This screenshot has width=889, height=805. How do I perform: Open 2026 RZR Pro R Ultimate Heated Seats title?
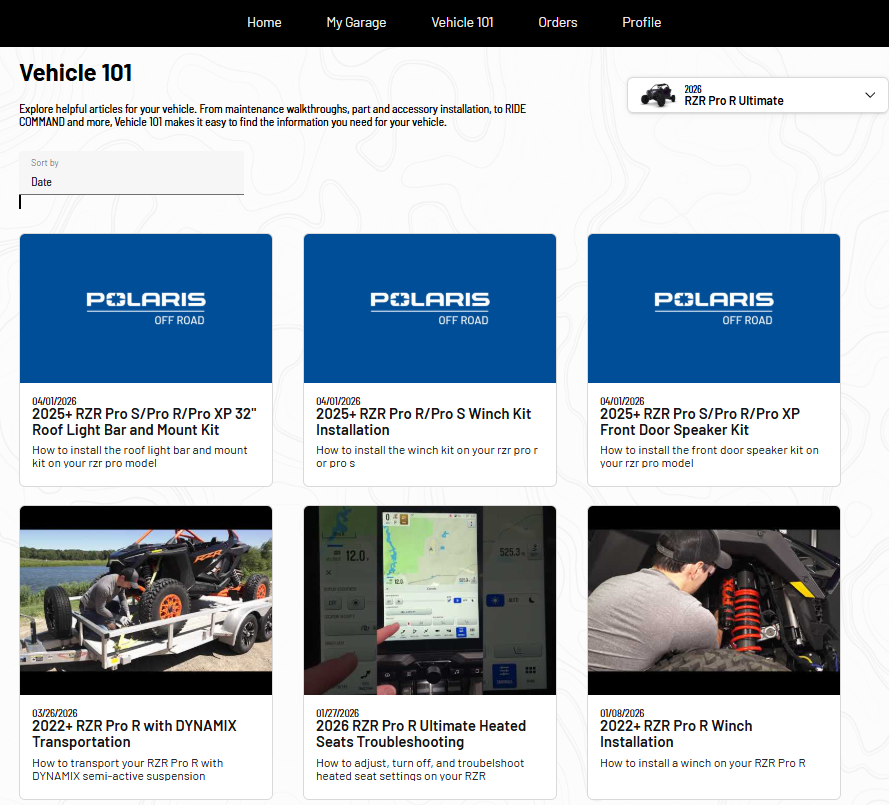coord(421,734)
